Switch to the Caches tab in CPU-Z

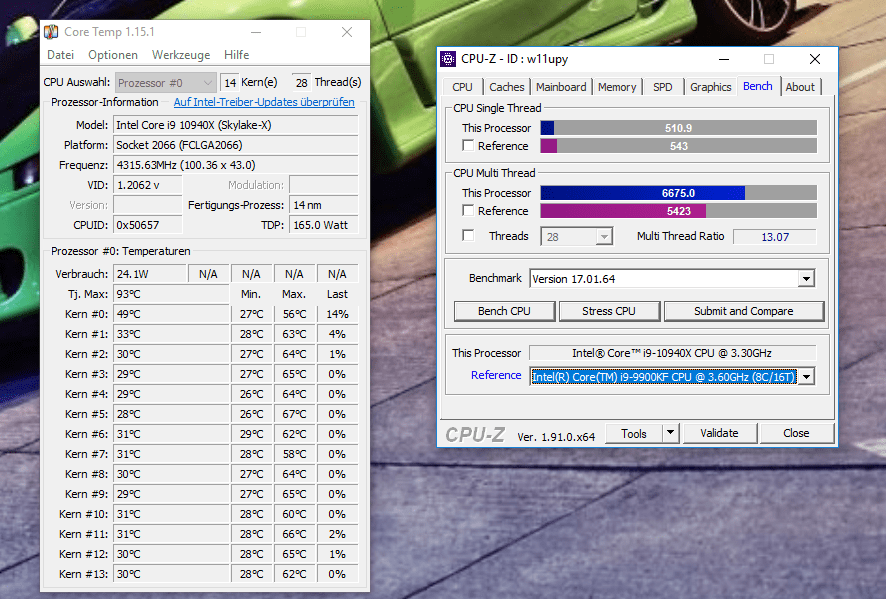pyautogui.click(x=506, y=87)
